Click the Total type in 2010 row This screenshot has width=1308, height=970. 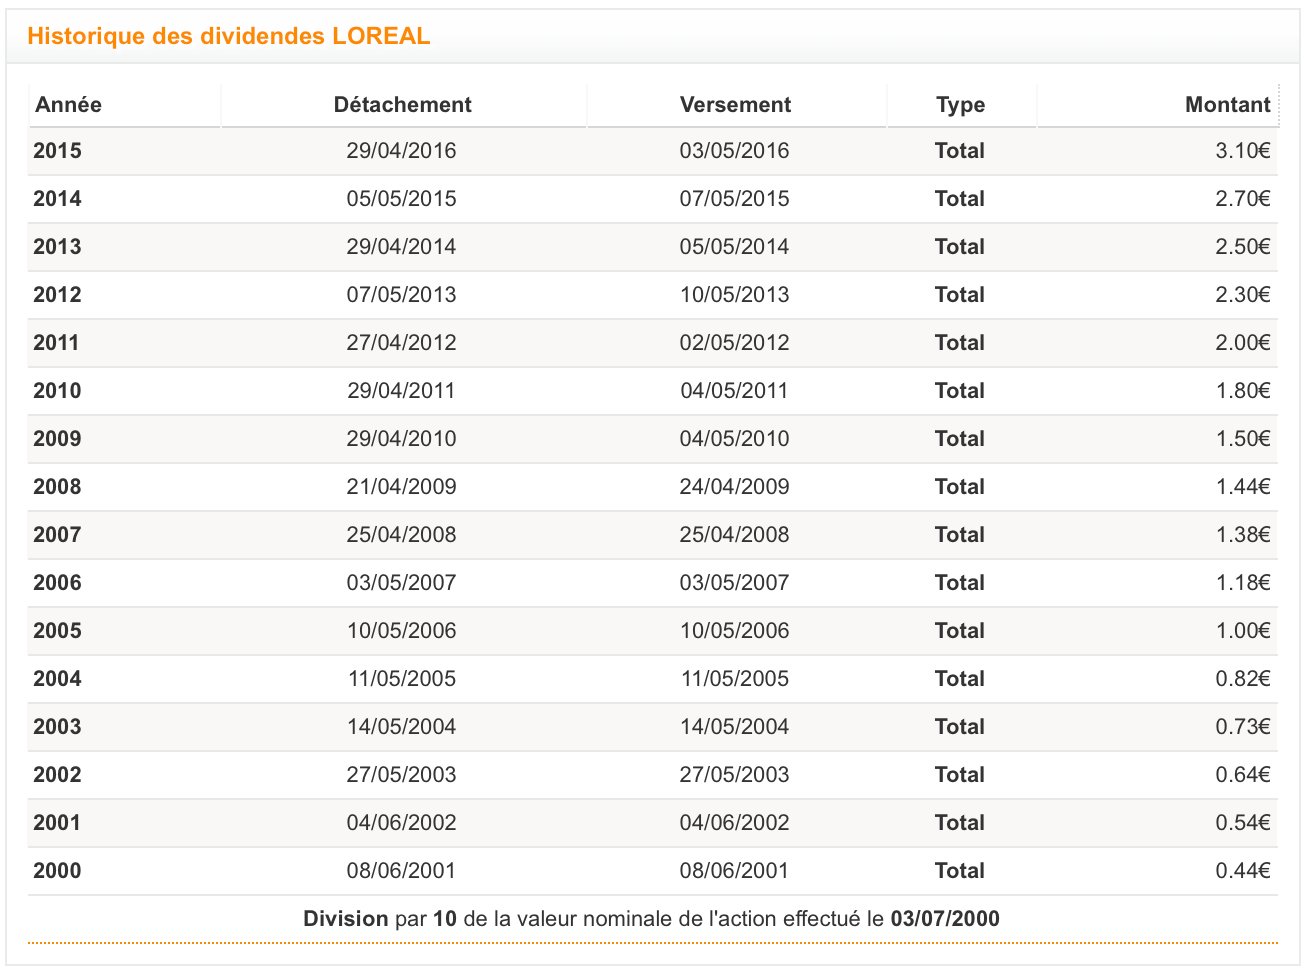pyautogui.click(x=959, y=391)
